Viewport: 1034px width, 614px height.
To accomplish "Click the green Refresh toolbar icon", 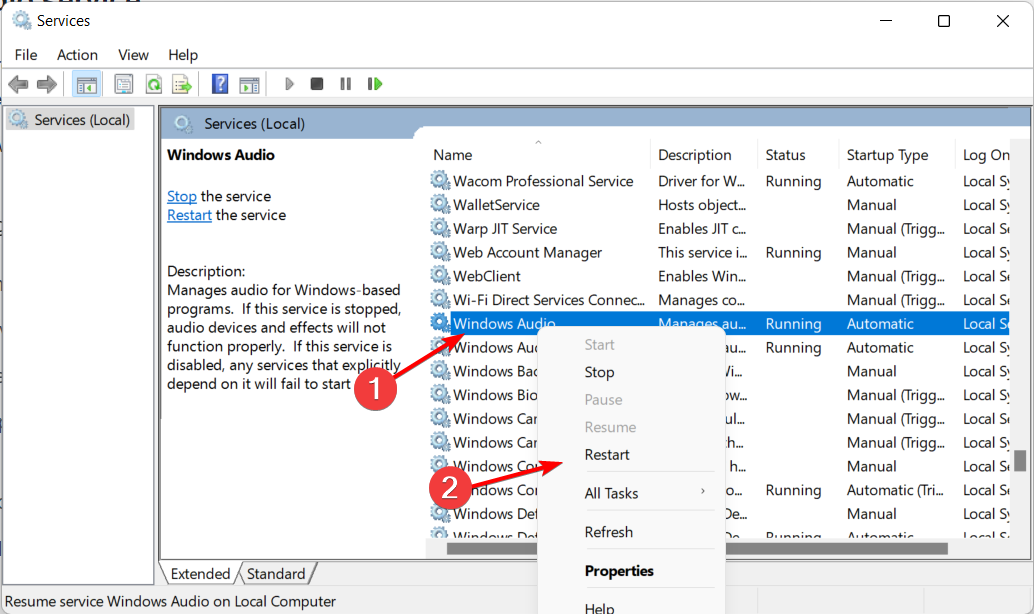I will 154,84.
